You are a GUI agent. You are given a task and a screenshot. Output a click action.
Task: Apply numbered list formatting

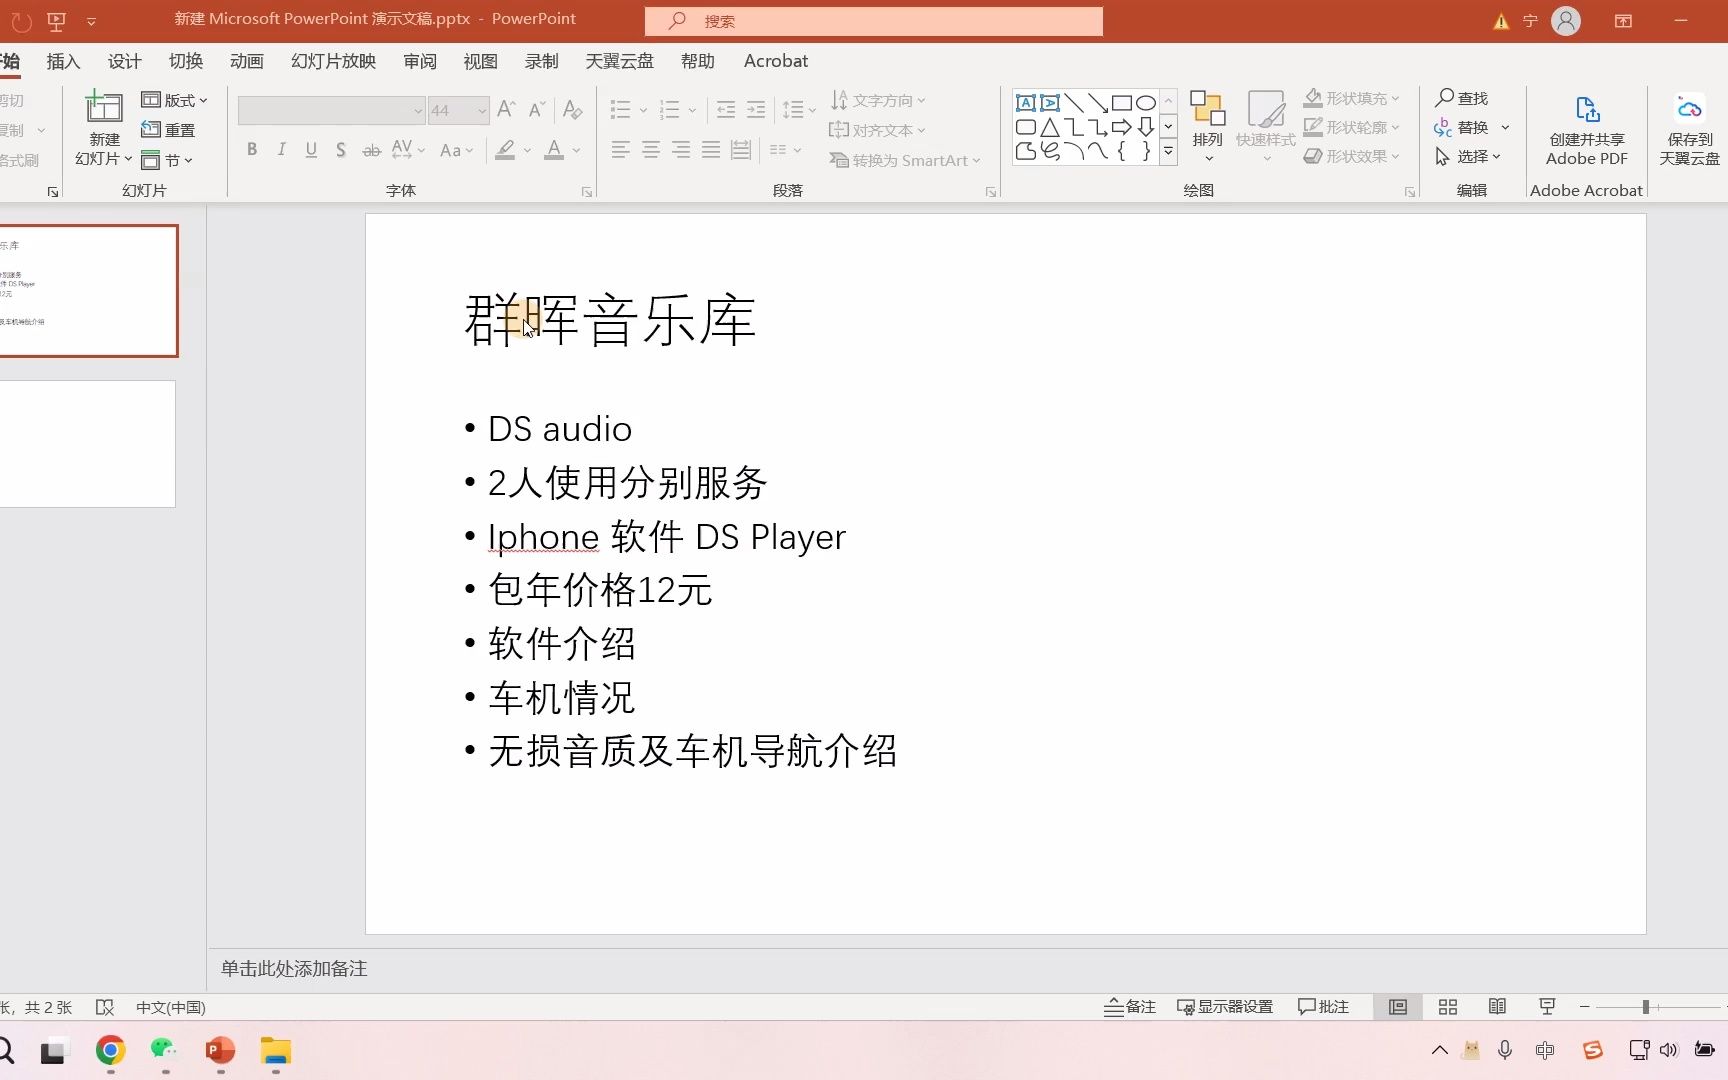[670, 109]
